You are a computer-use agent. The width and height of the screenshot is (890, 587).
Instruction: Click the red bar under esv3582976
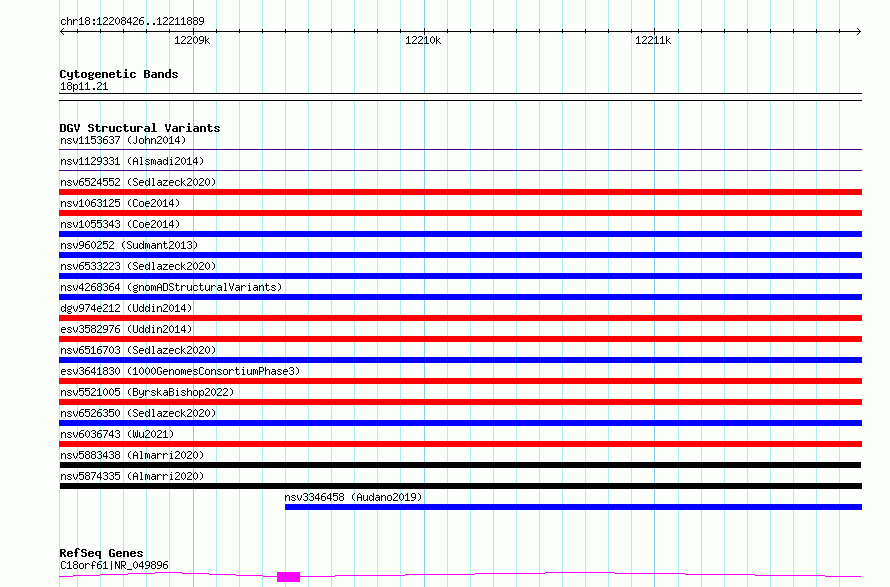[460, 339]
